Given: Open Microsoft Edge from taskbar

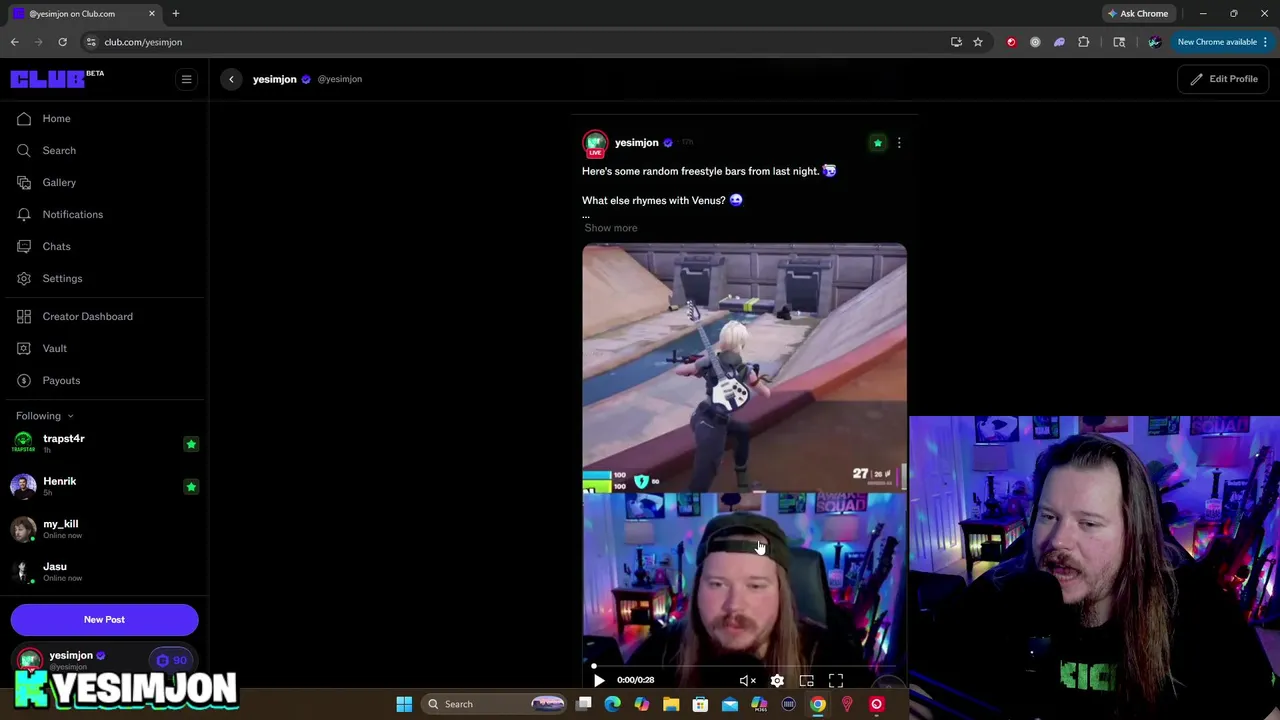Looking at the screenshot, I should tap(612, 704).
